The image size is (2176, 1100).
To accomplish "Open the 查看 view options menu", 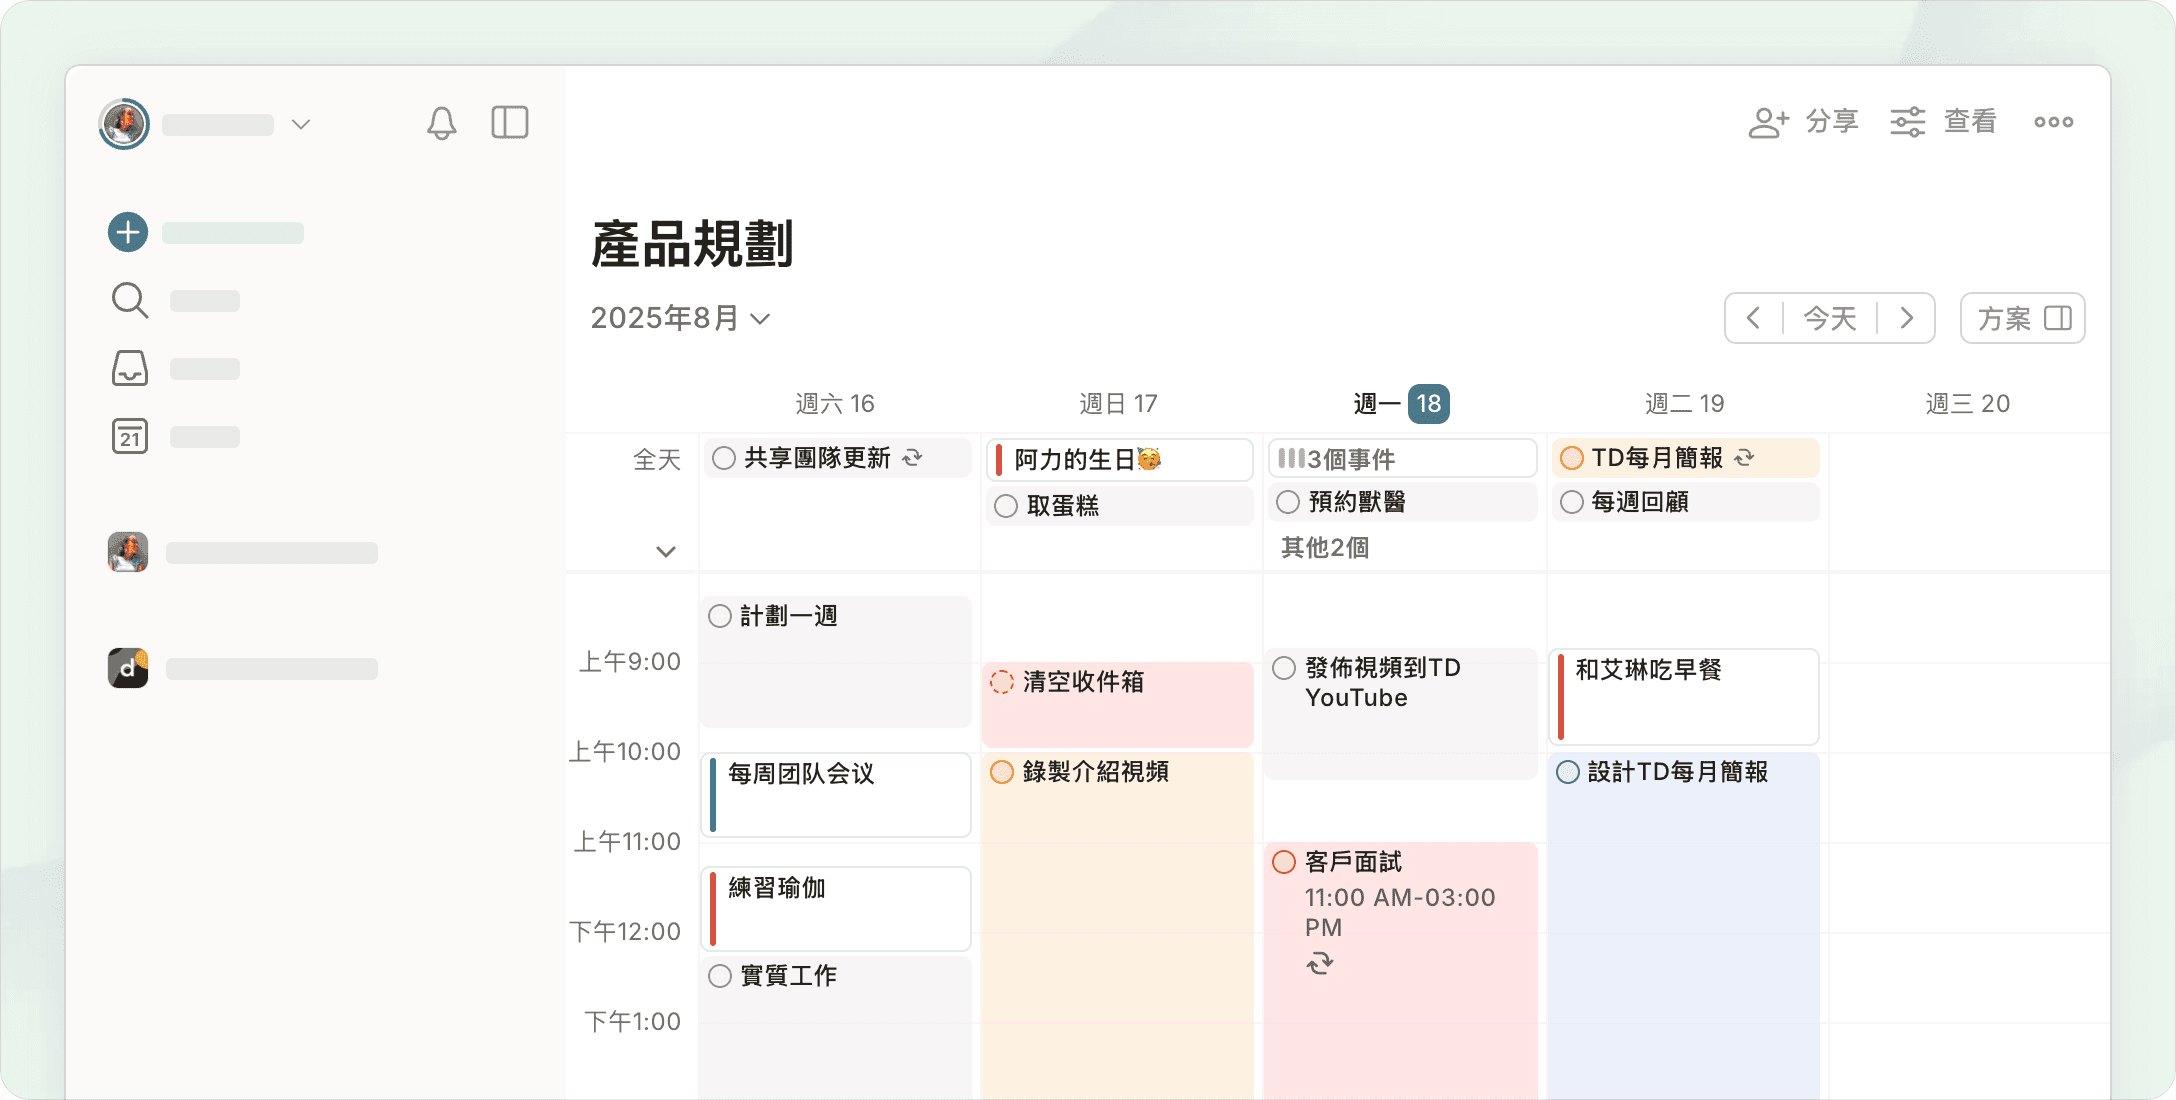I will pos(1943,122).
